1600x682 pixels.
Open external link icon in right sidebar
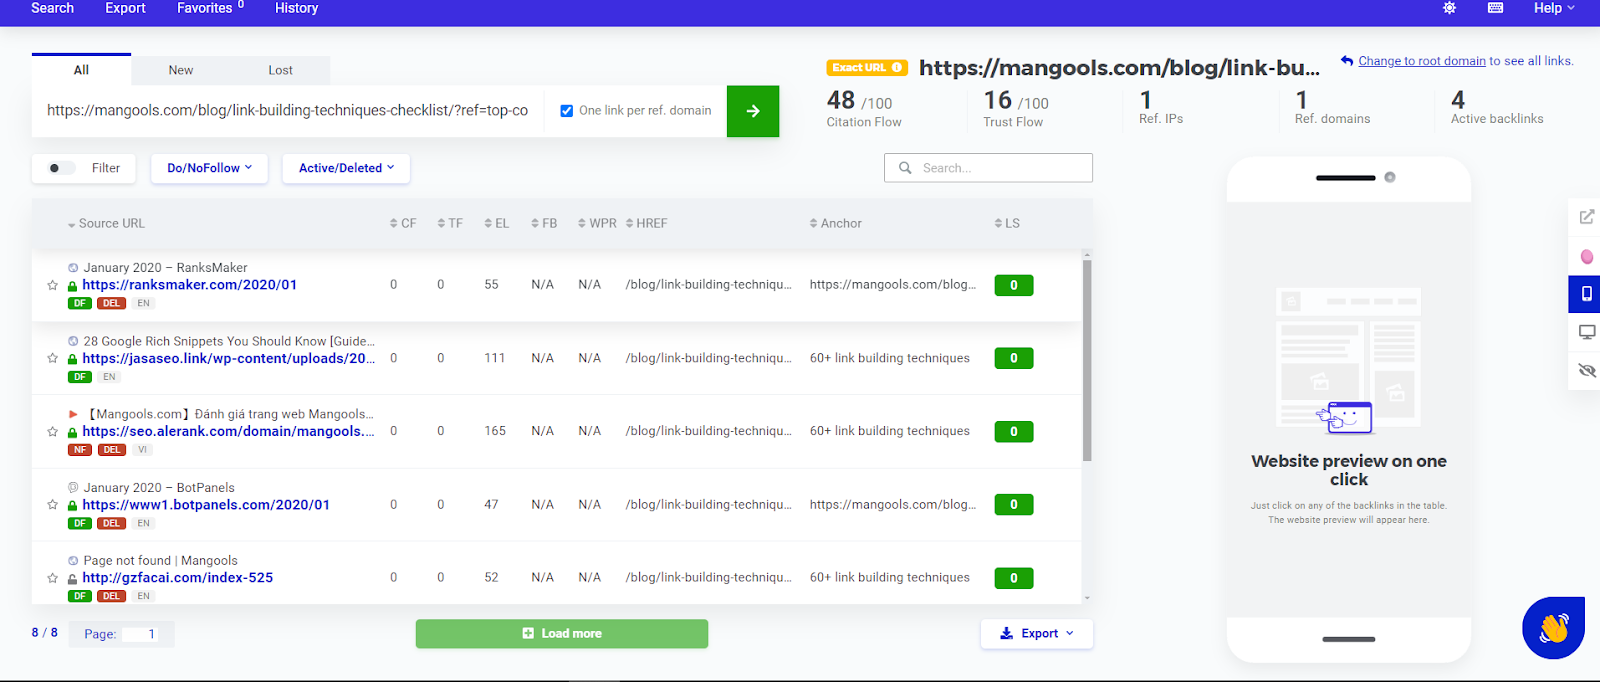(x=1586, y=217)
